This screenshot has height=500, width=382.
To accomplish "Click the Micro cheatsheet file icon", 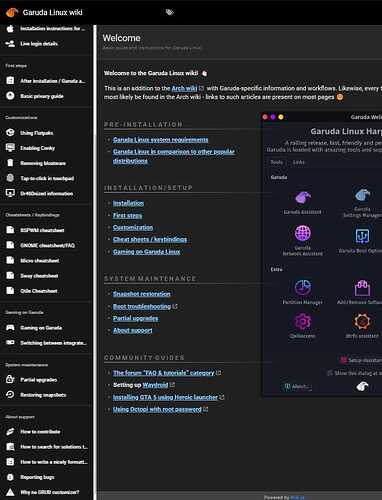I will pyautogui.click(x=10, y=260).
